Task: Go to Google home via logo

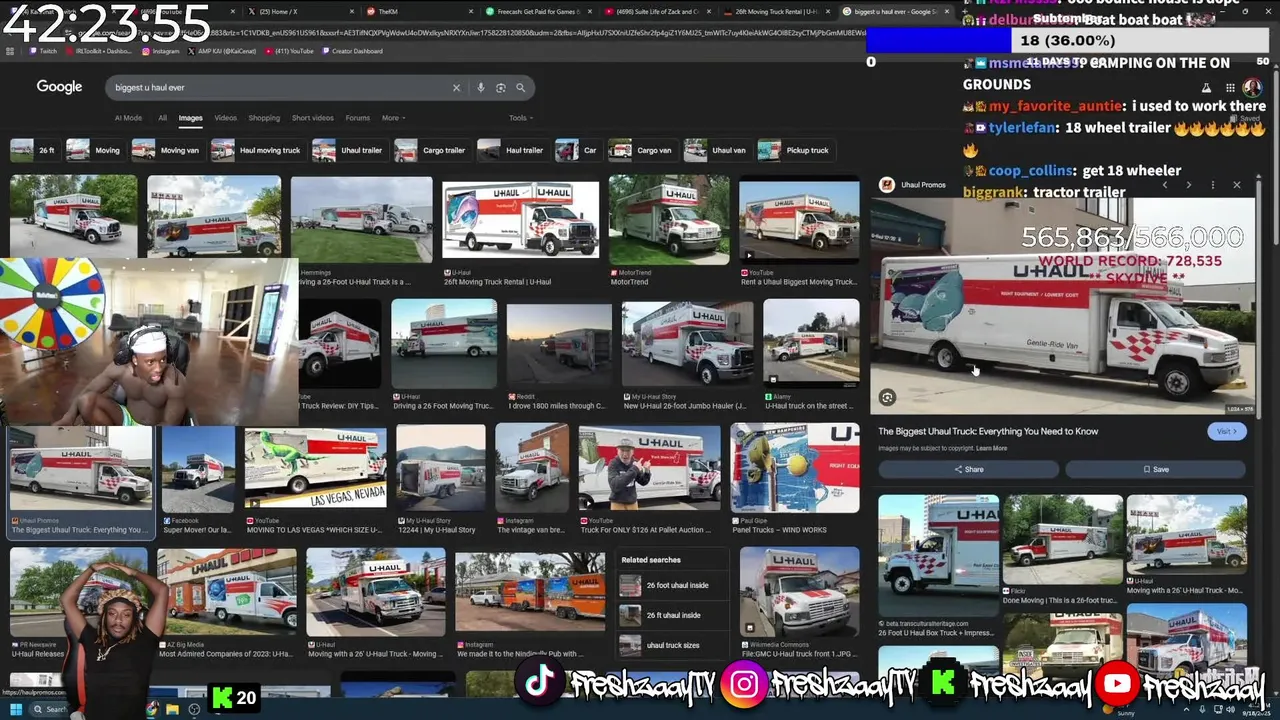Action: coord(59,87)
